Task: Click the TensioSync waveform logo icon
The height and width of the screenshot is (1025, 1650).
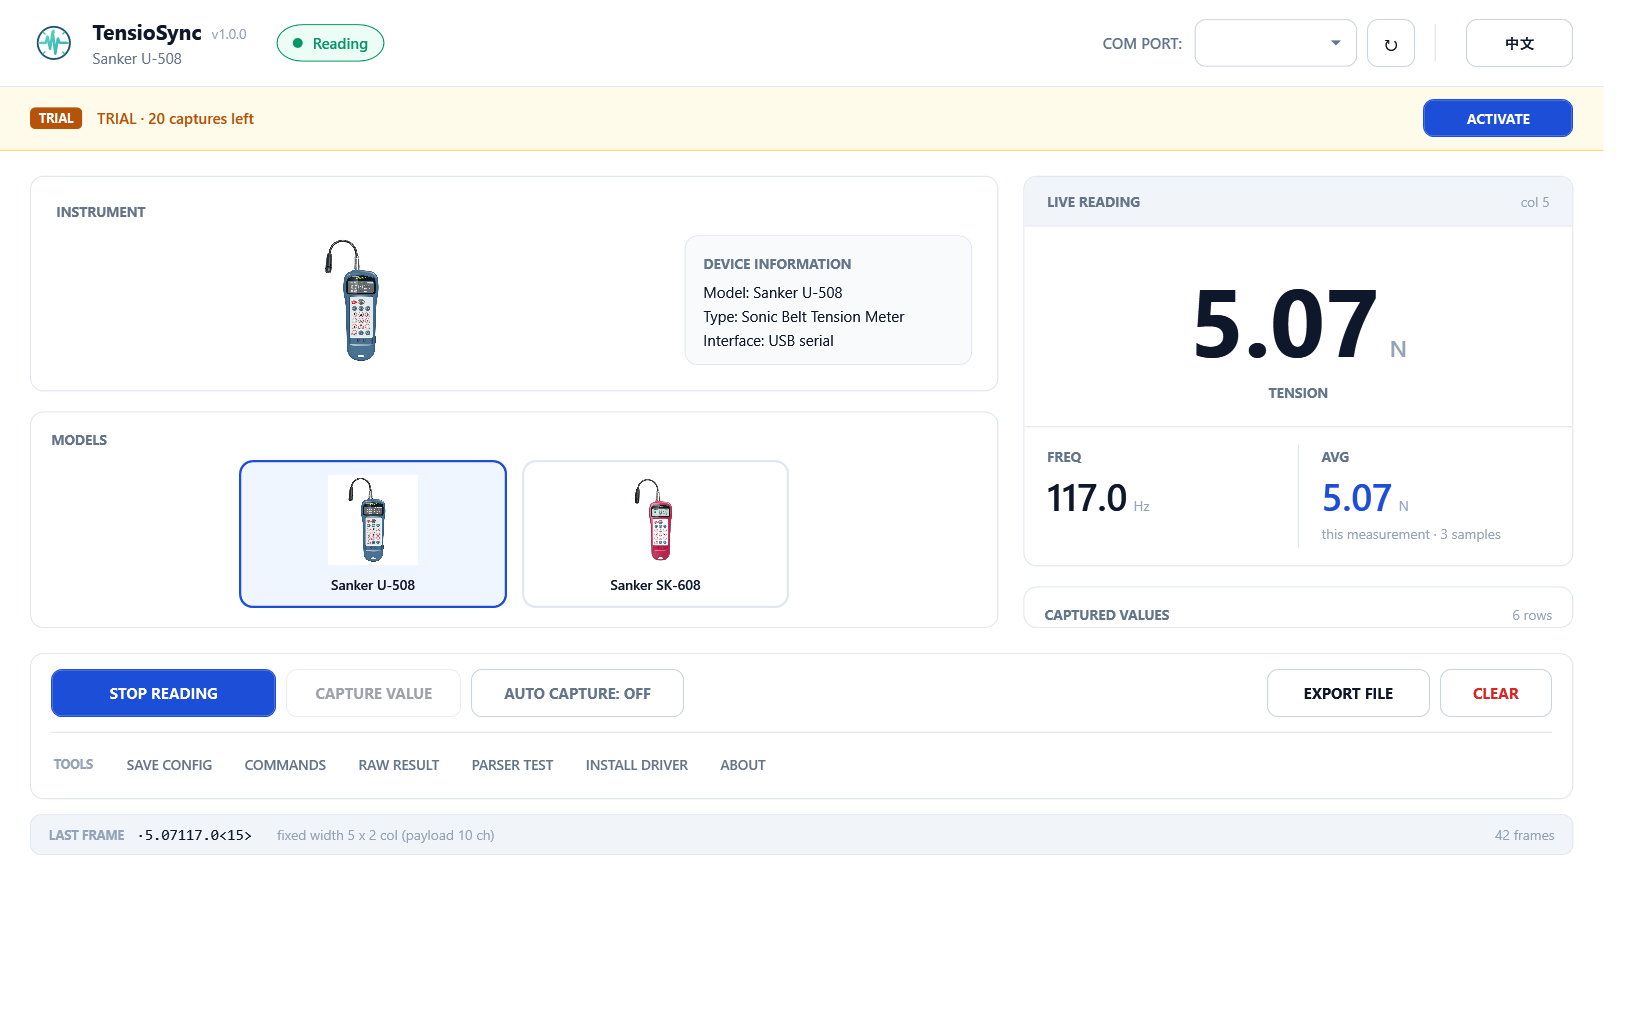Action: click(54, 43)
